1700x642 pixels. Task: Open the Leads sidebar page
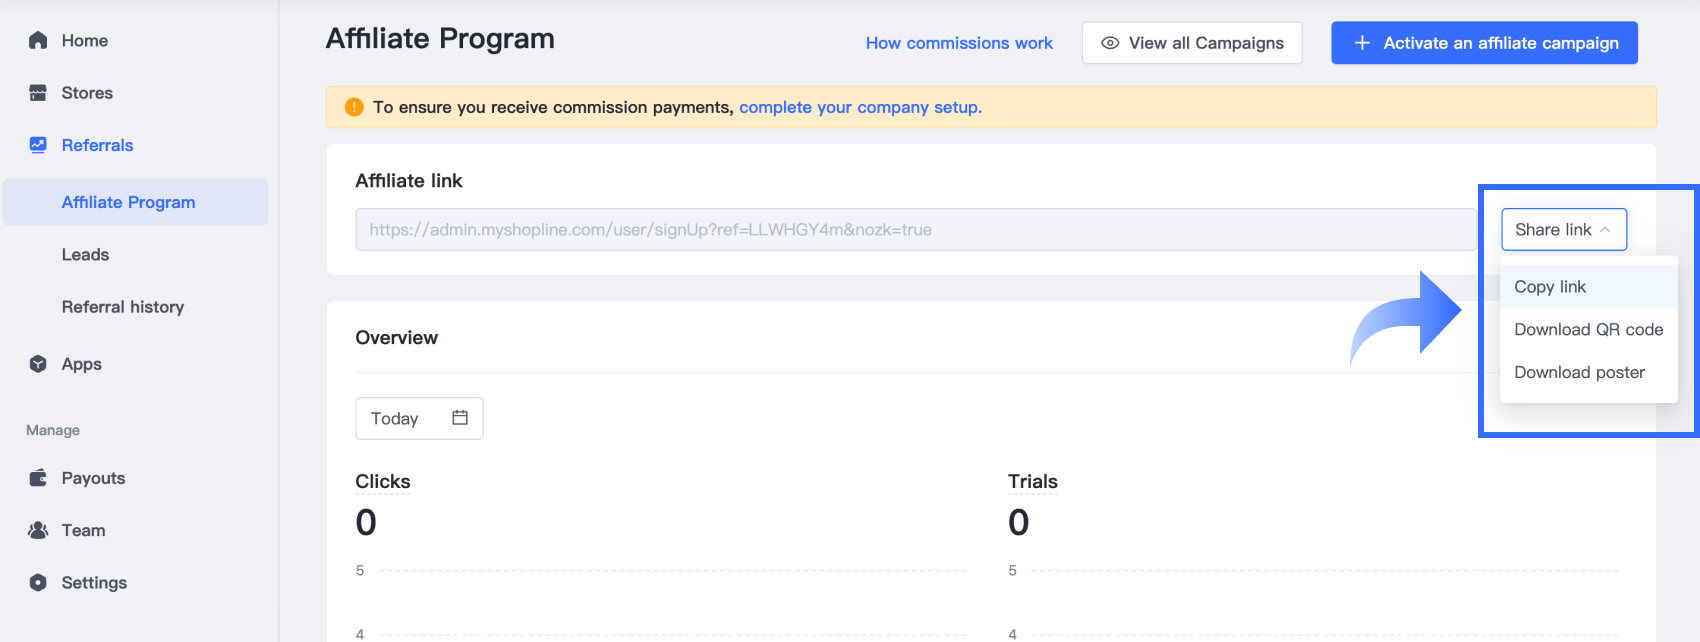(x=86, y=255)
